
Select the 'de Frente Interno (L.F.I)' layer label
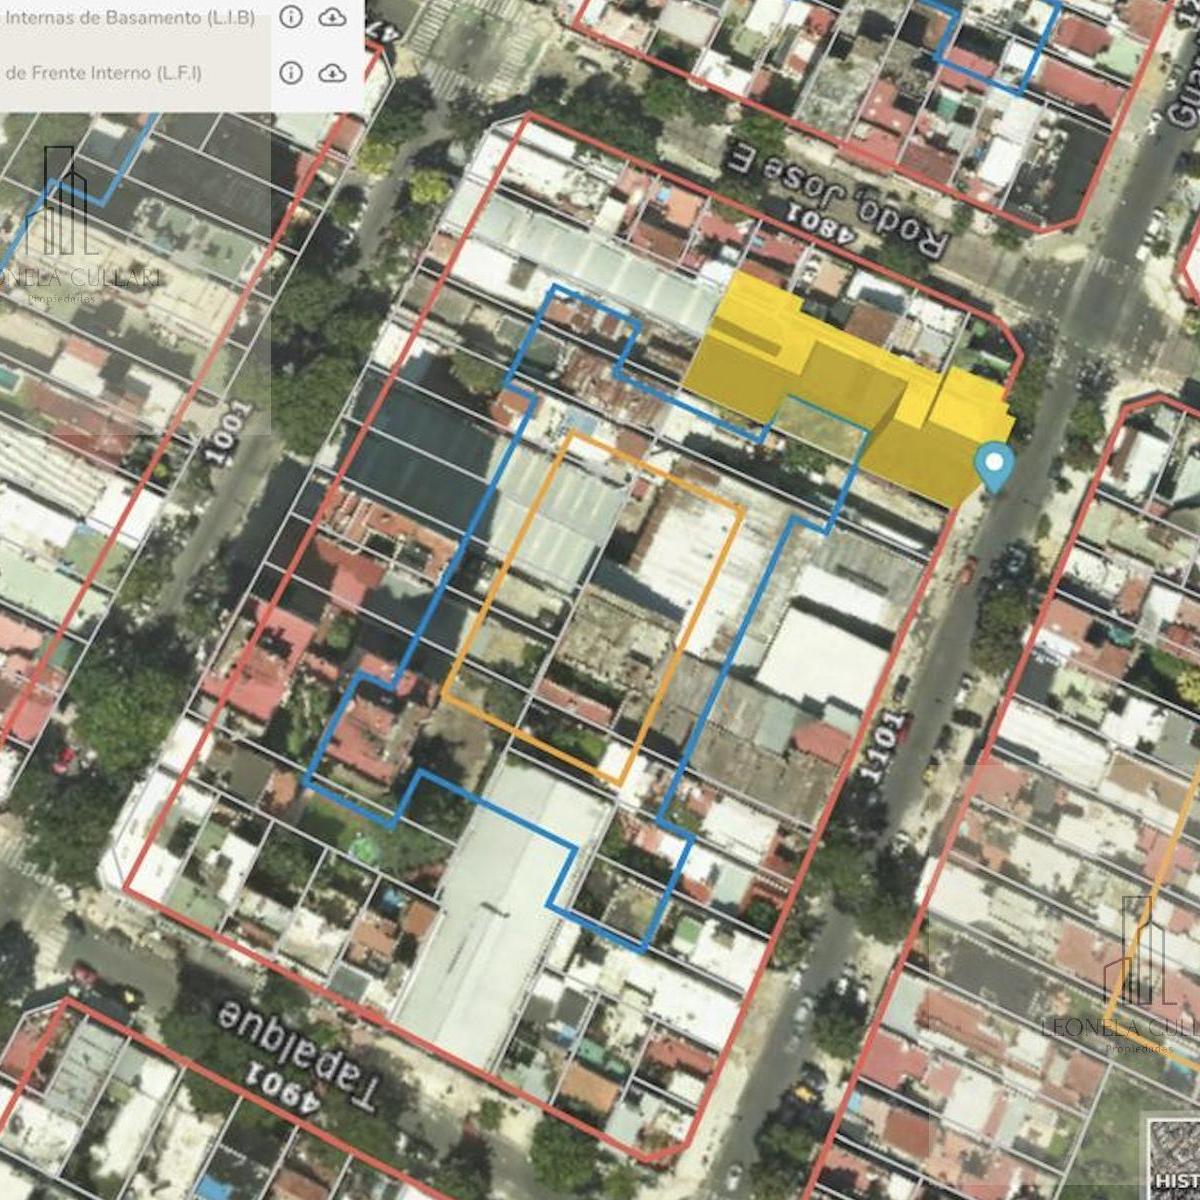(x=103, y=73)
